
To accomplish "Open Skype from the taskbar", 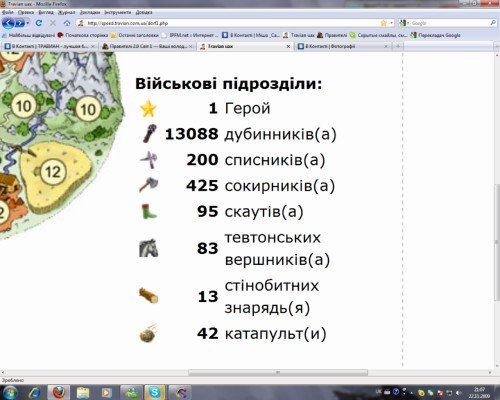I will tap(154, 392).
